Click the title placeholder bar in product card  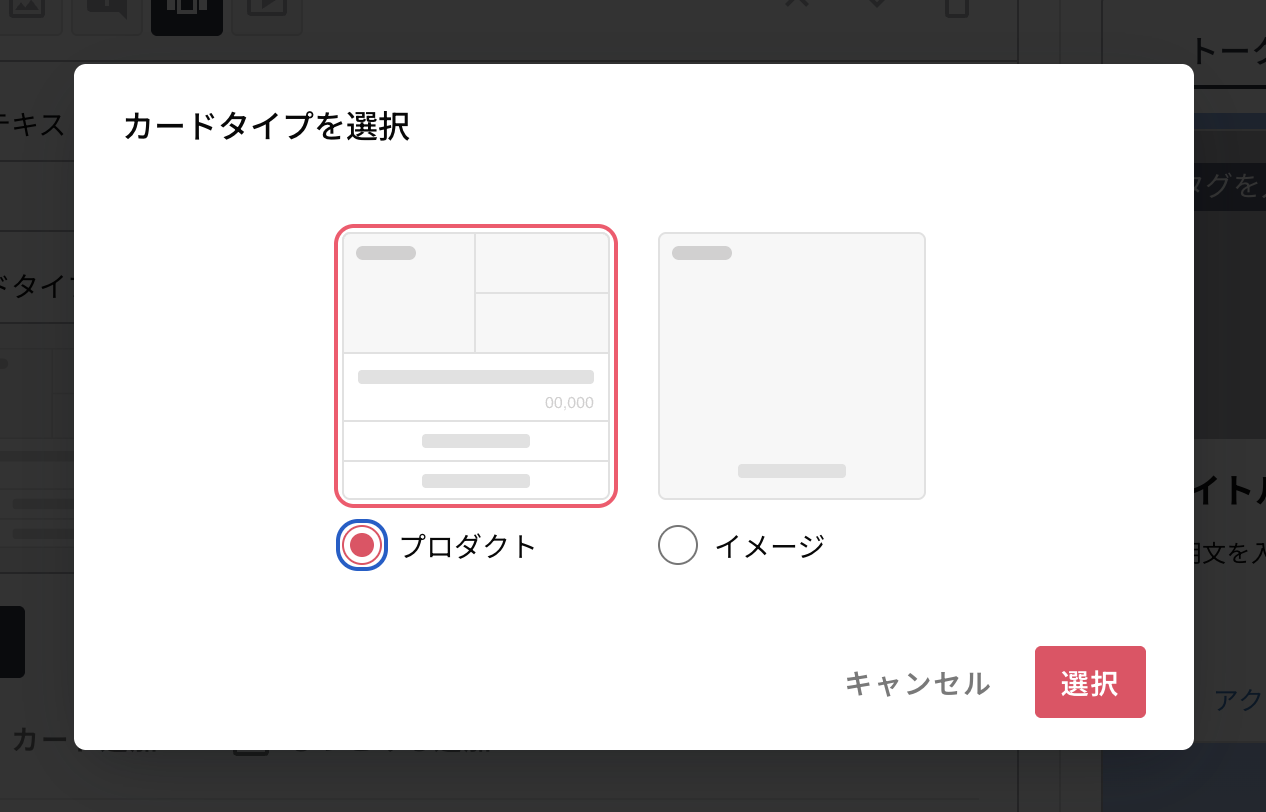pyautogui.click(x=475, y=377)
